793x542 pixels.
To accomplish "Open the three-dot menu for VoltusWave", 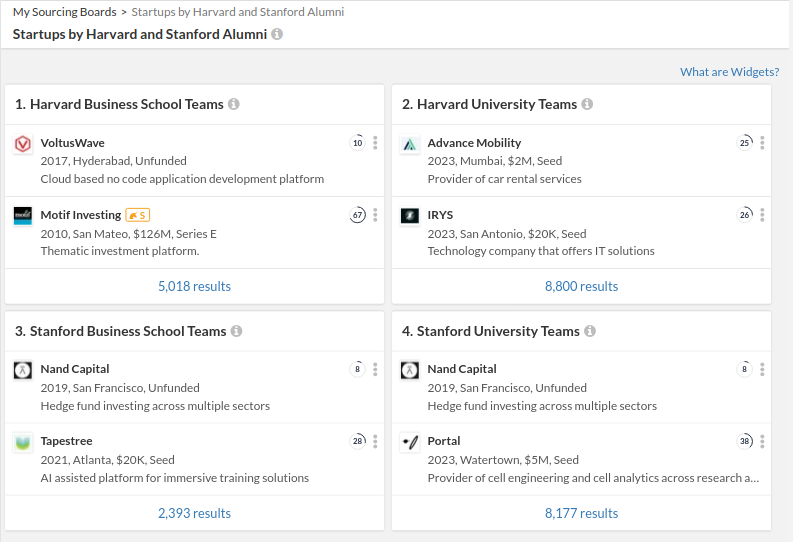I will pyautogui.click(x=375, y=143).
